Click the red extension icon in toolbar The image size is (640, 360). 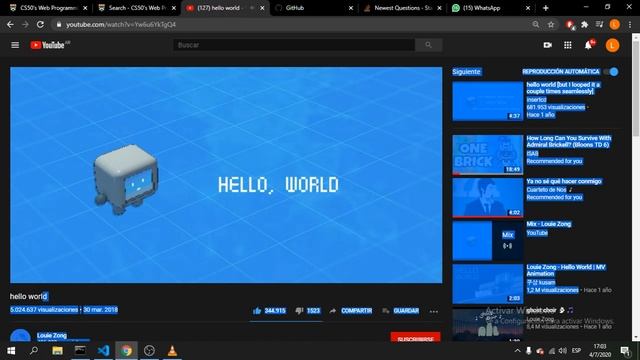coord(570,25)
